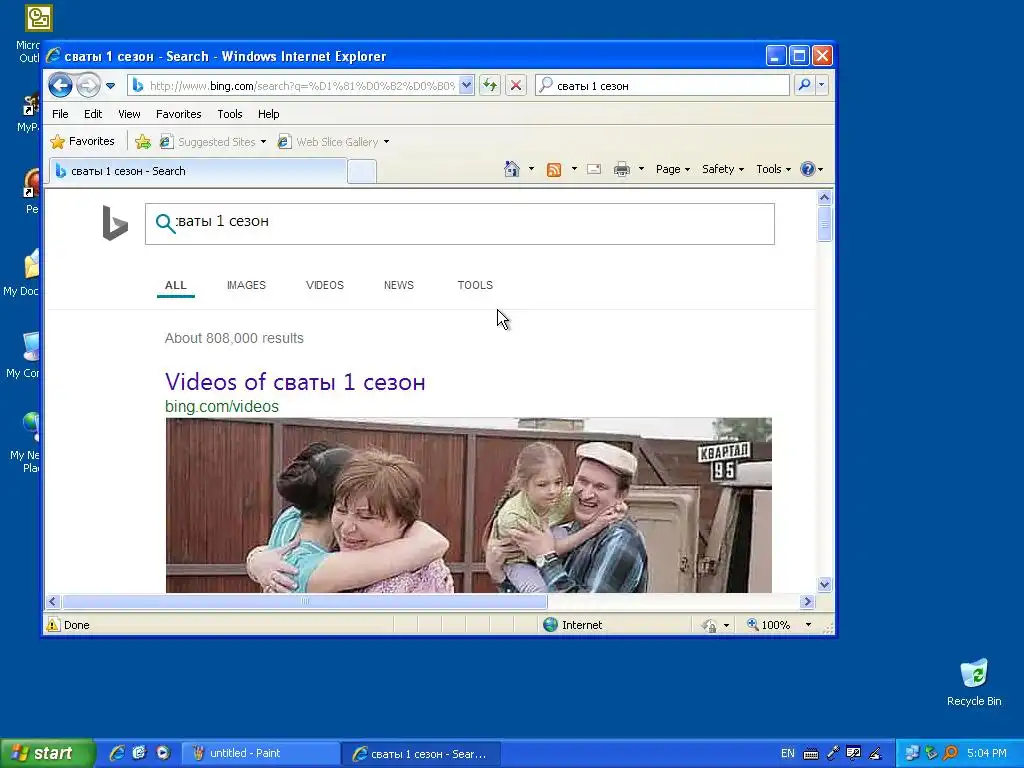Click the vertical scrollbar up arrow

tap(824, 197)
